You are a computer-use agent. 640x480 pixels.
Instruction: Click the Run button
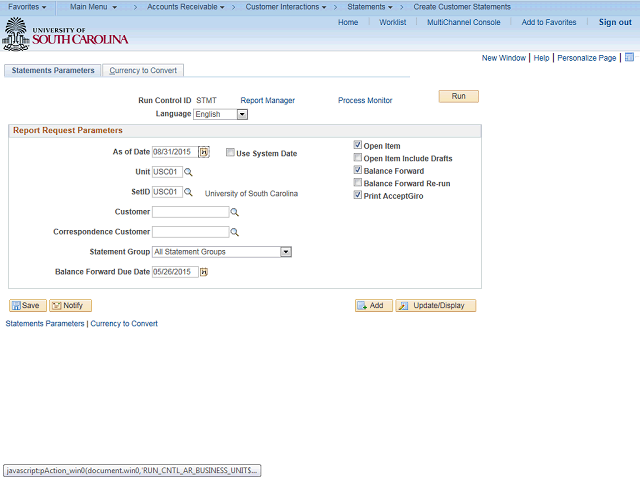pos(458,96)
